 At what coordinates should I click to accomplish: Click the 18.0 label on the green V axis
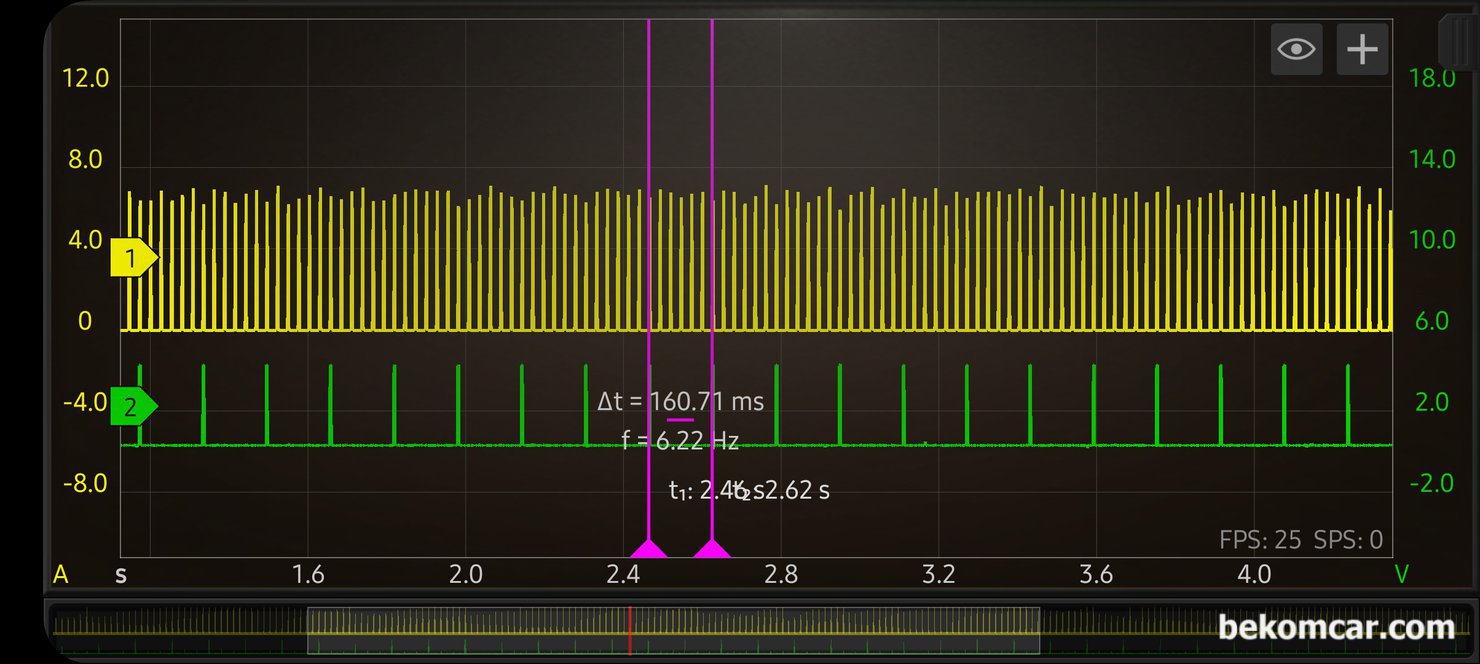click(x=1431, y=79)
